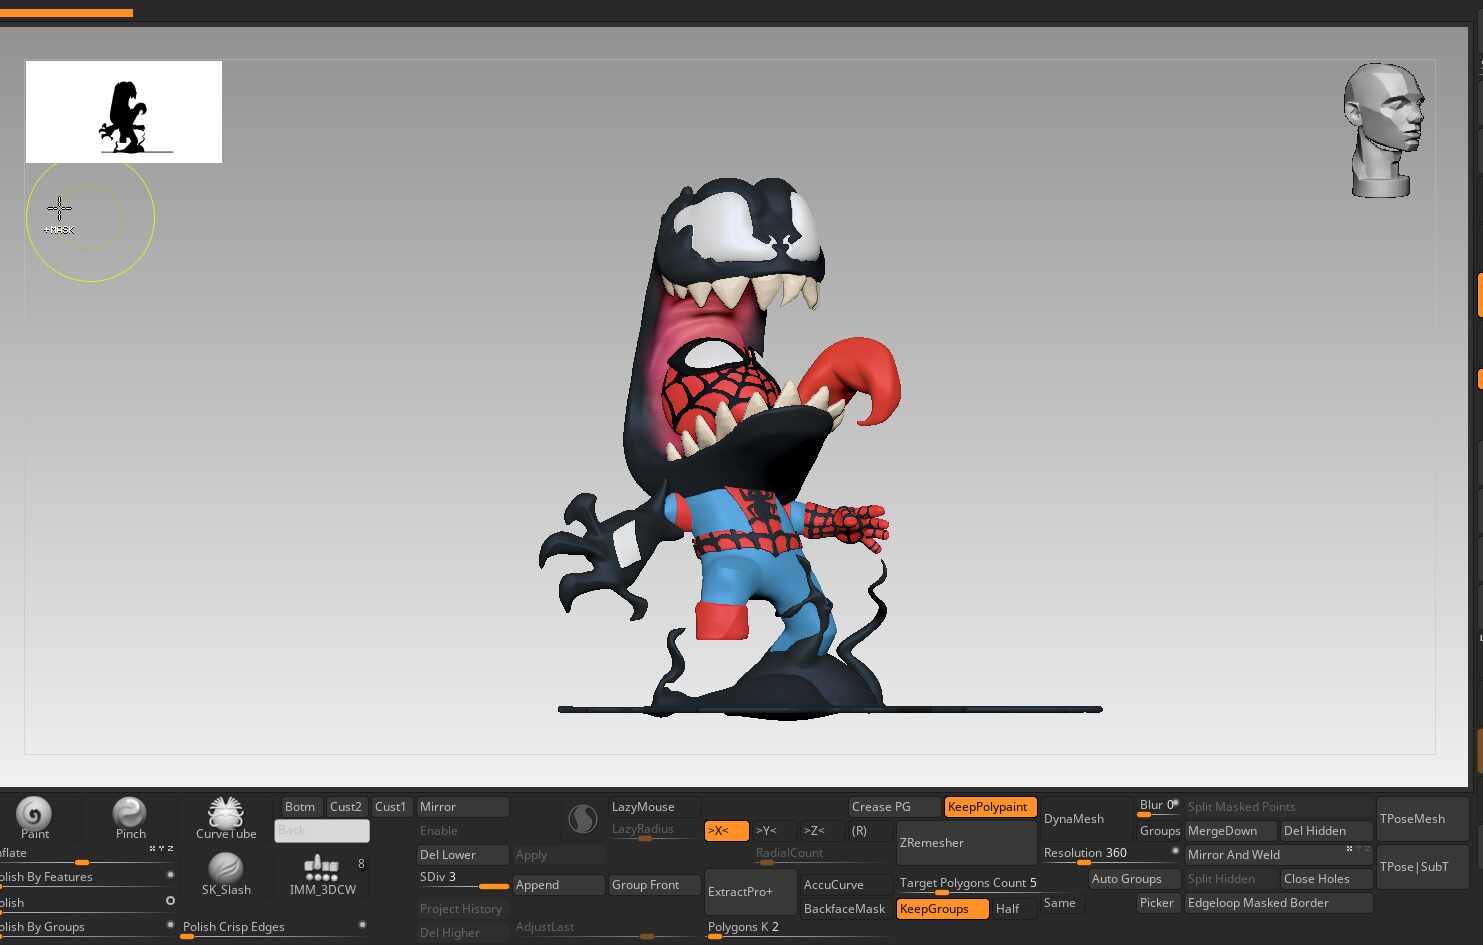Switch to the Cust1 brush palette
1483x945 pixels.
pos(390,807)
